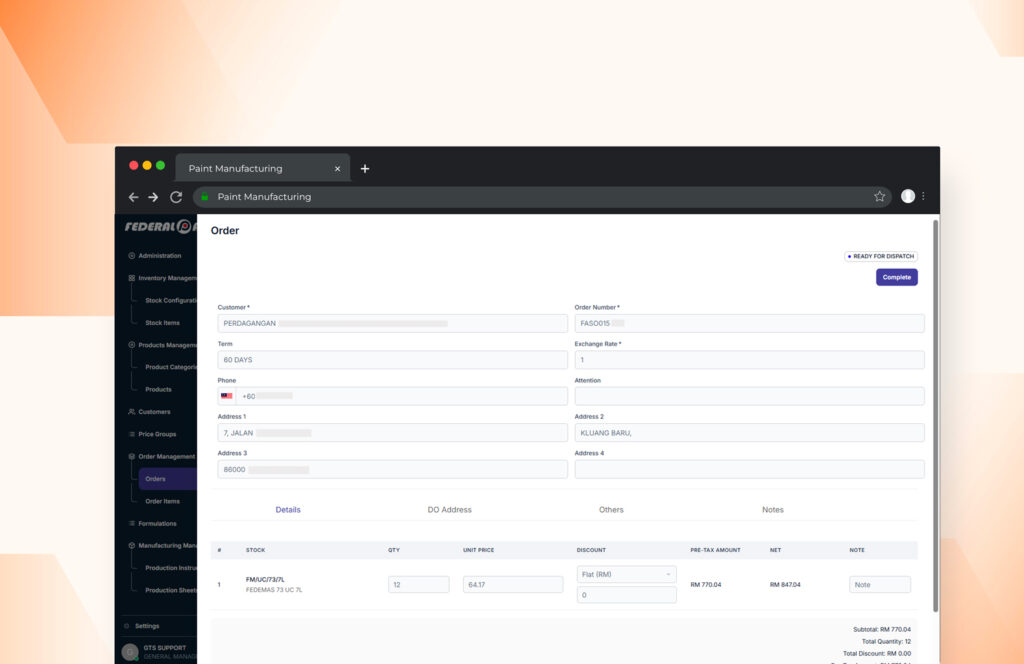Screen dimensions: 1024x664
Task: Open the Notes tab
Action: click(773, 510)
